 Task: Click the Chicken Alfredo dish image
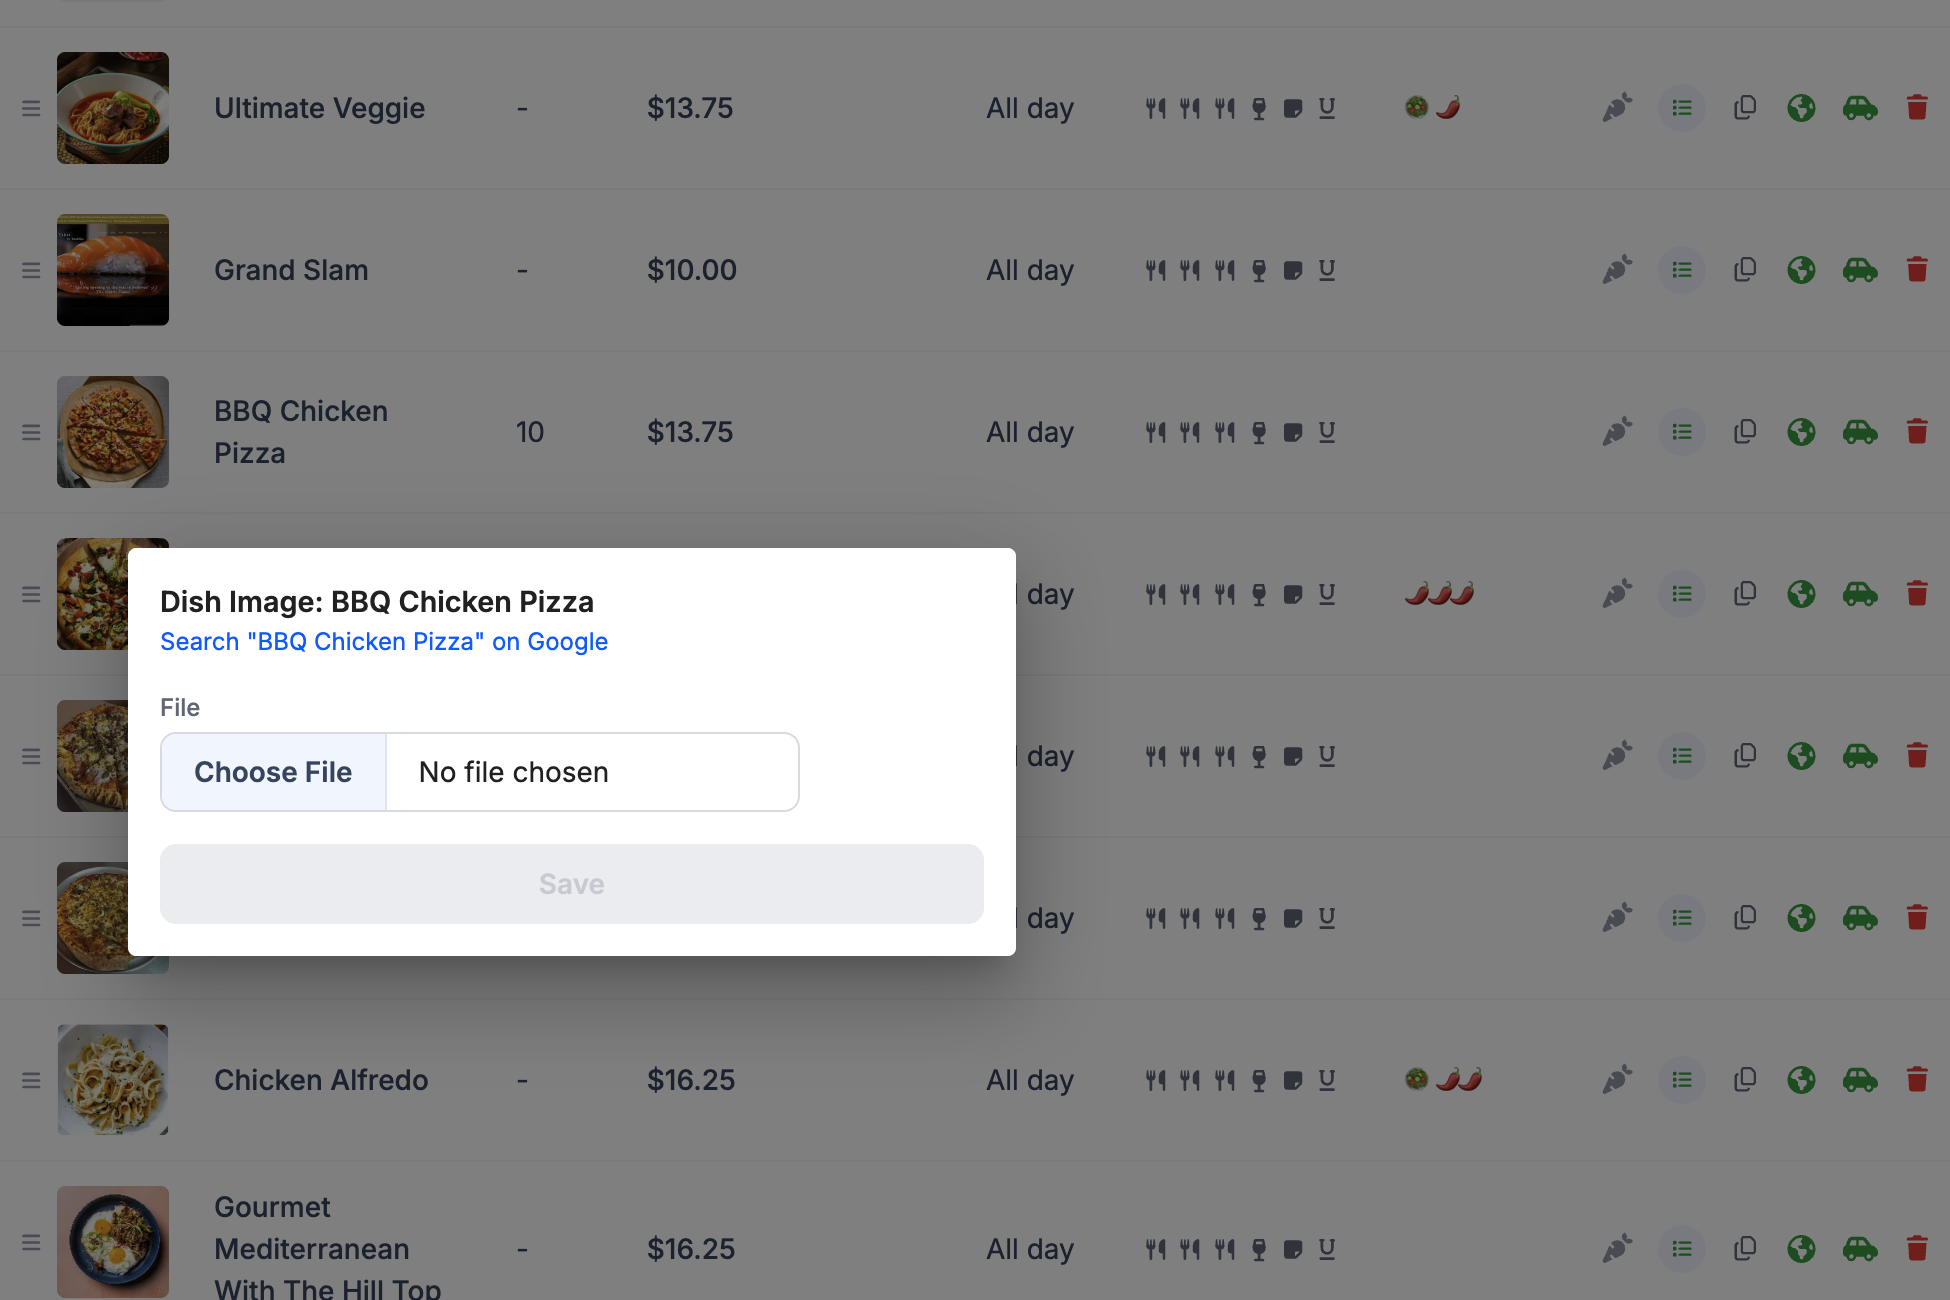[x=113, y=1080]
